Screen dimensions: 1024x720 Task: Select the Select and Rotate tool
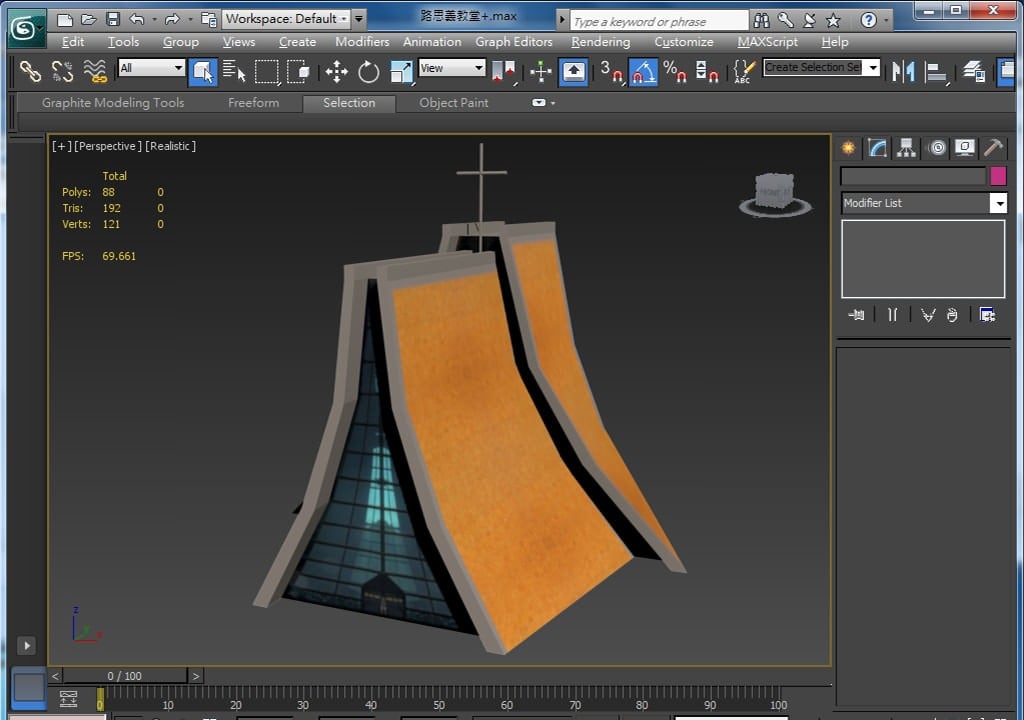point(369,71)
